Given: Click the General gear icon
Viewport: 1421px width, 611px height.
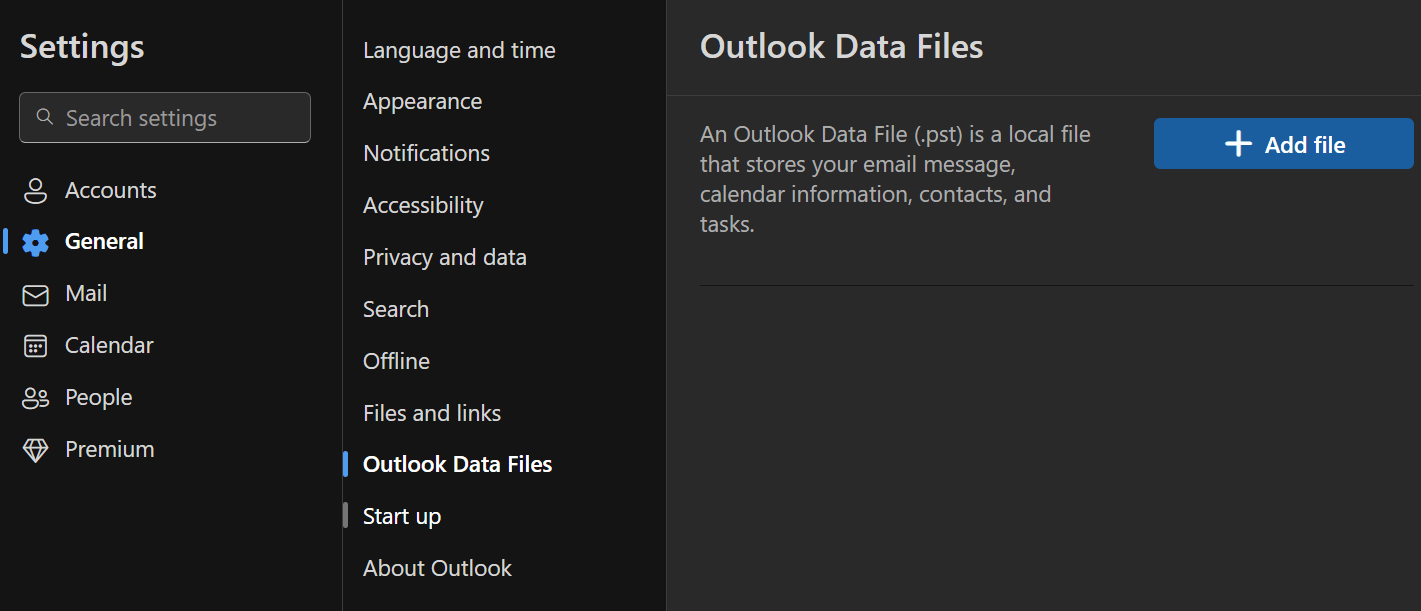Looking at the screenshot, I should pyautogui.click(x=35, y=242).
